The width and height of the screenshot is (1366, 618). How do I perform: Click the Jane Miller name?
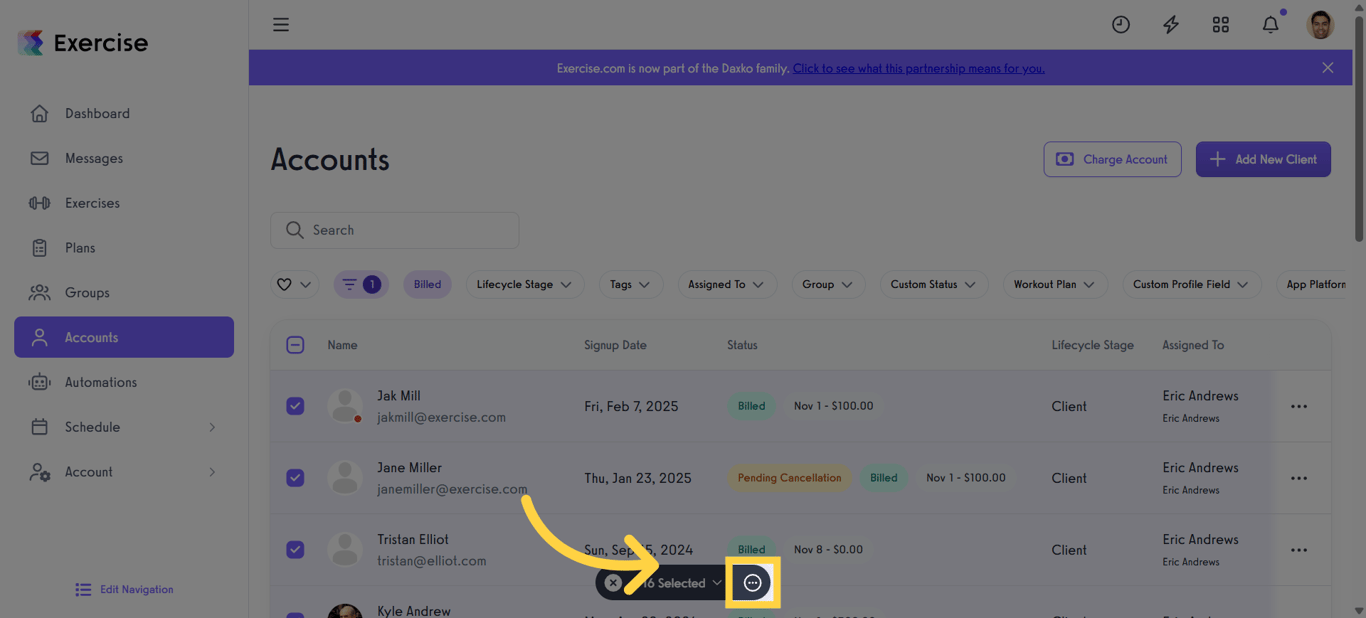click(x=409, y=467)
